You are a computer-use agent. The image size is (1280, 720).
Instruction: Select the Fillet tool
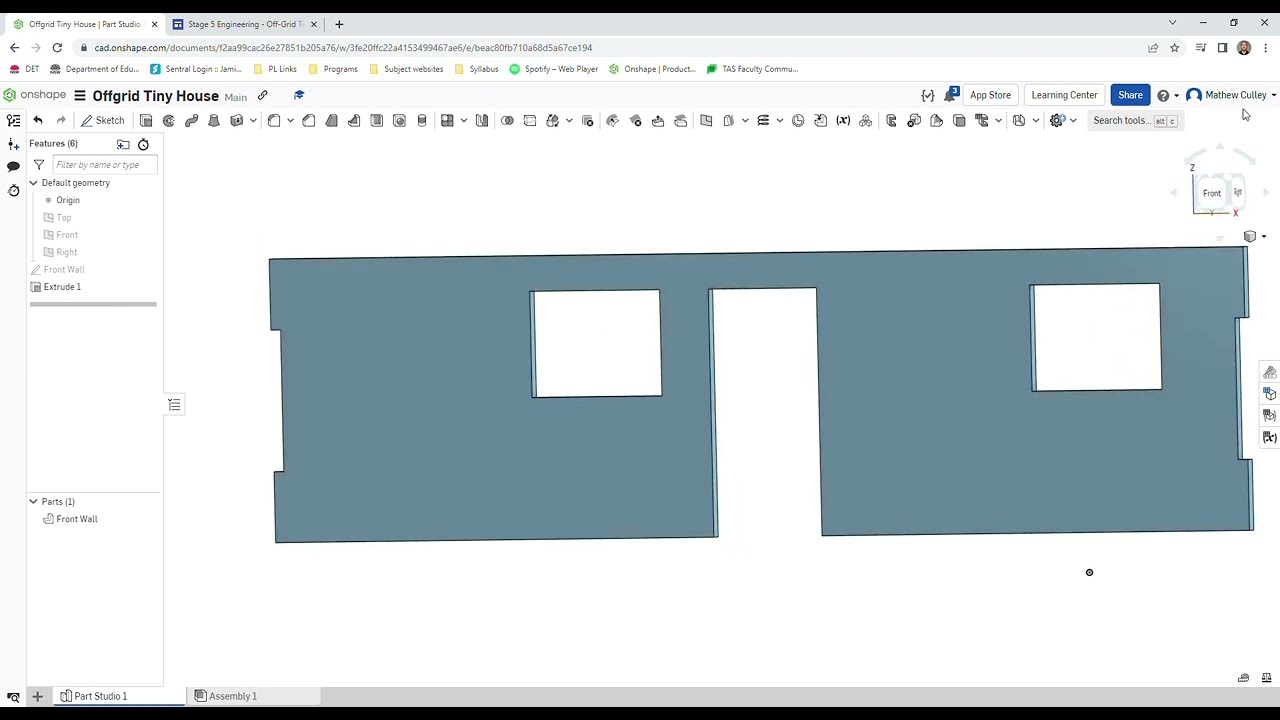(274, 120)
